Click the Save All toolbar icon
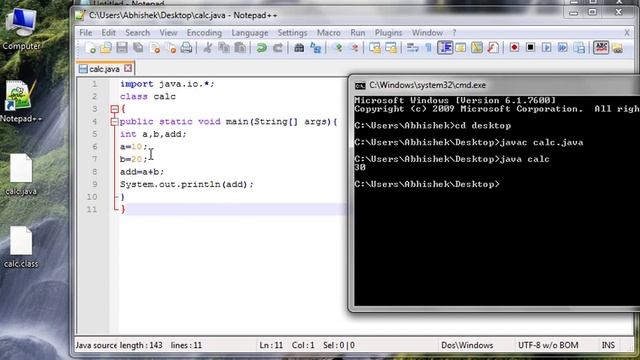The height and width of the screenshot is (360, 640). coord(138,48)
